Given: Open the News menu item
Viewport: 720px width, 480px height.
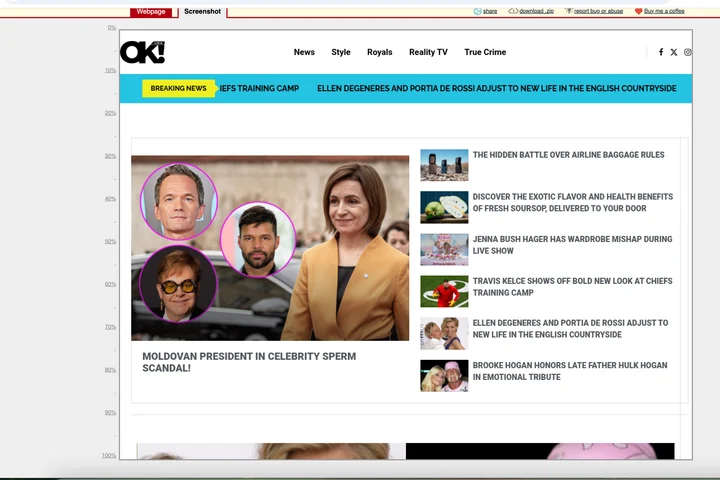Looking at the screenshot, I should coord(304,52).
